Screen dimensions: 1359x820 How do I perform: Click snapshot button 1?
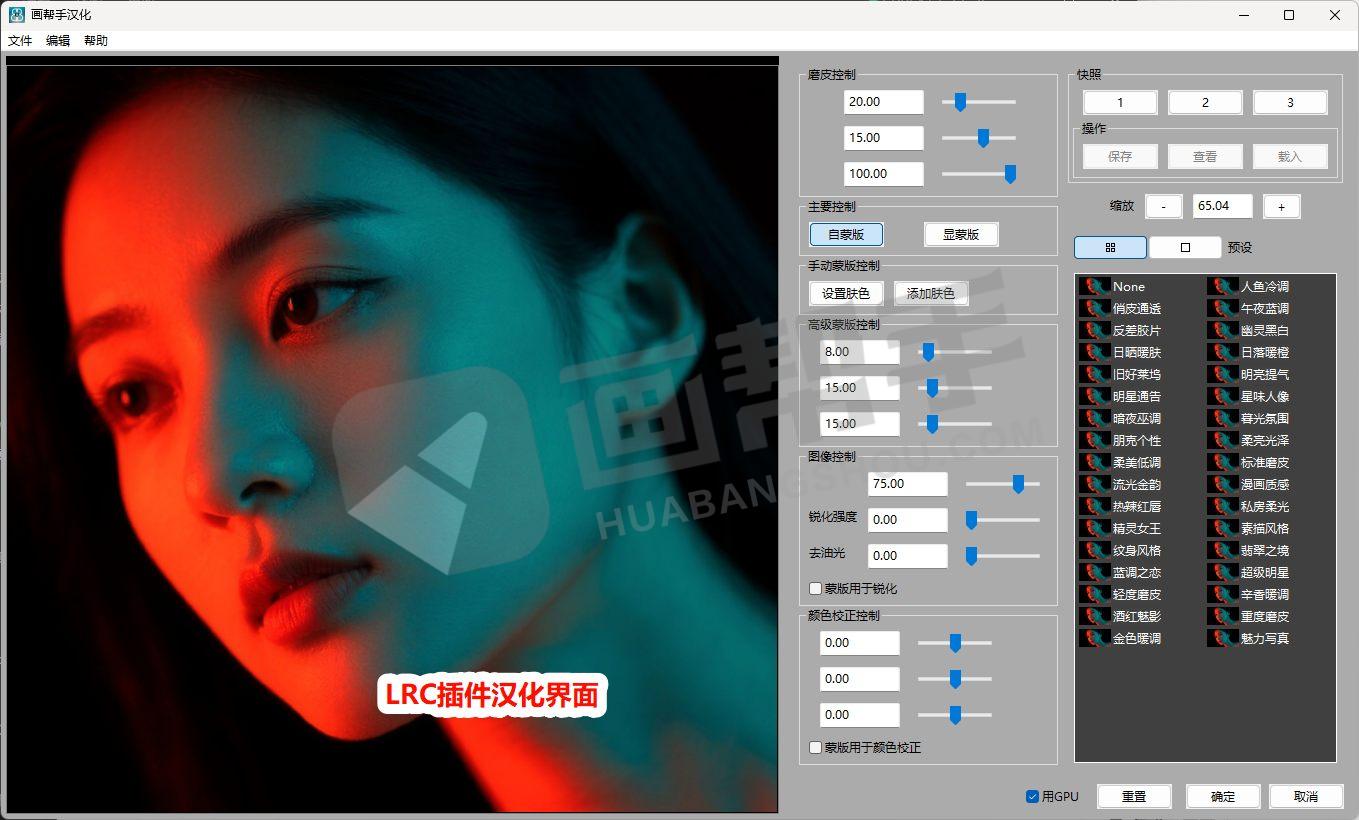1120,102
